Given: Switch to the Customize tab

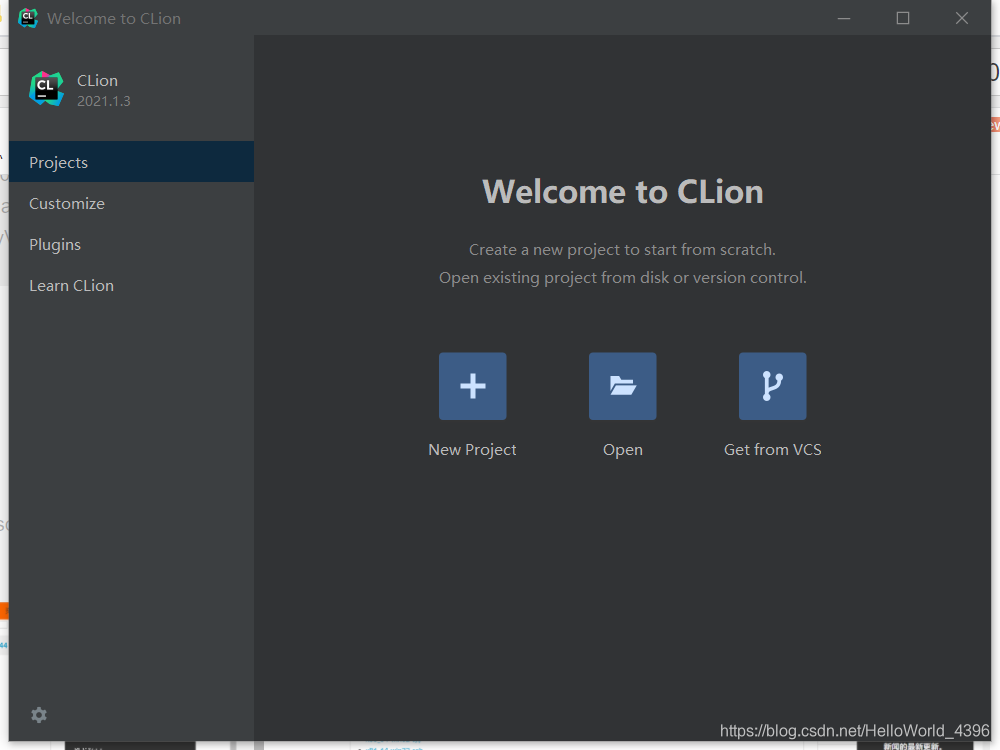Looking at the screenshot, I should 131,203.
